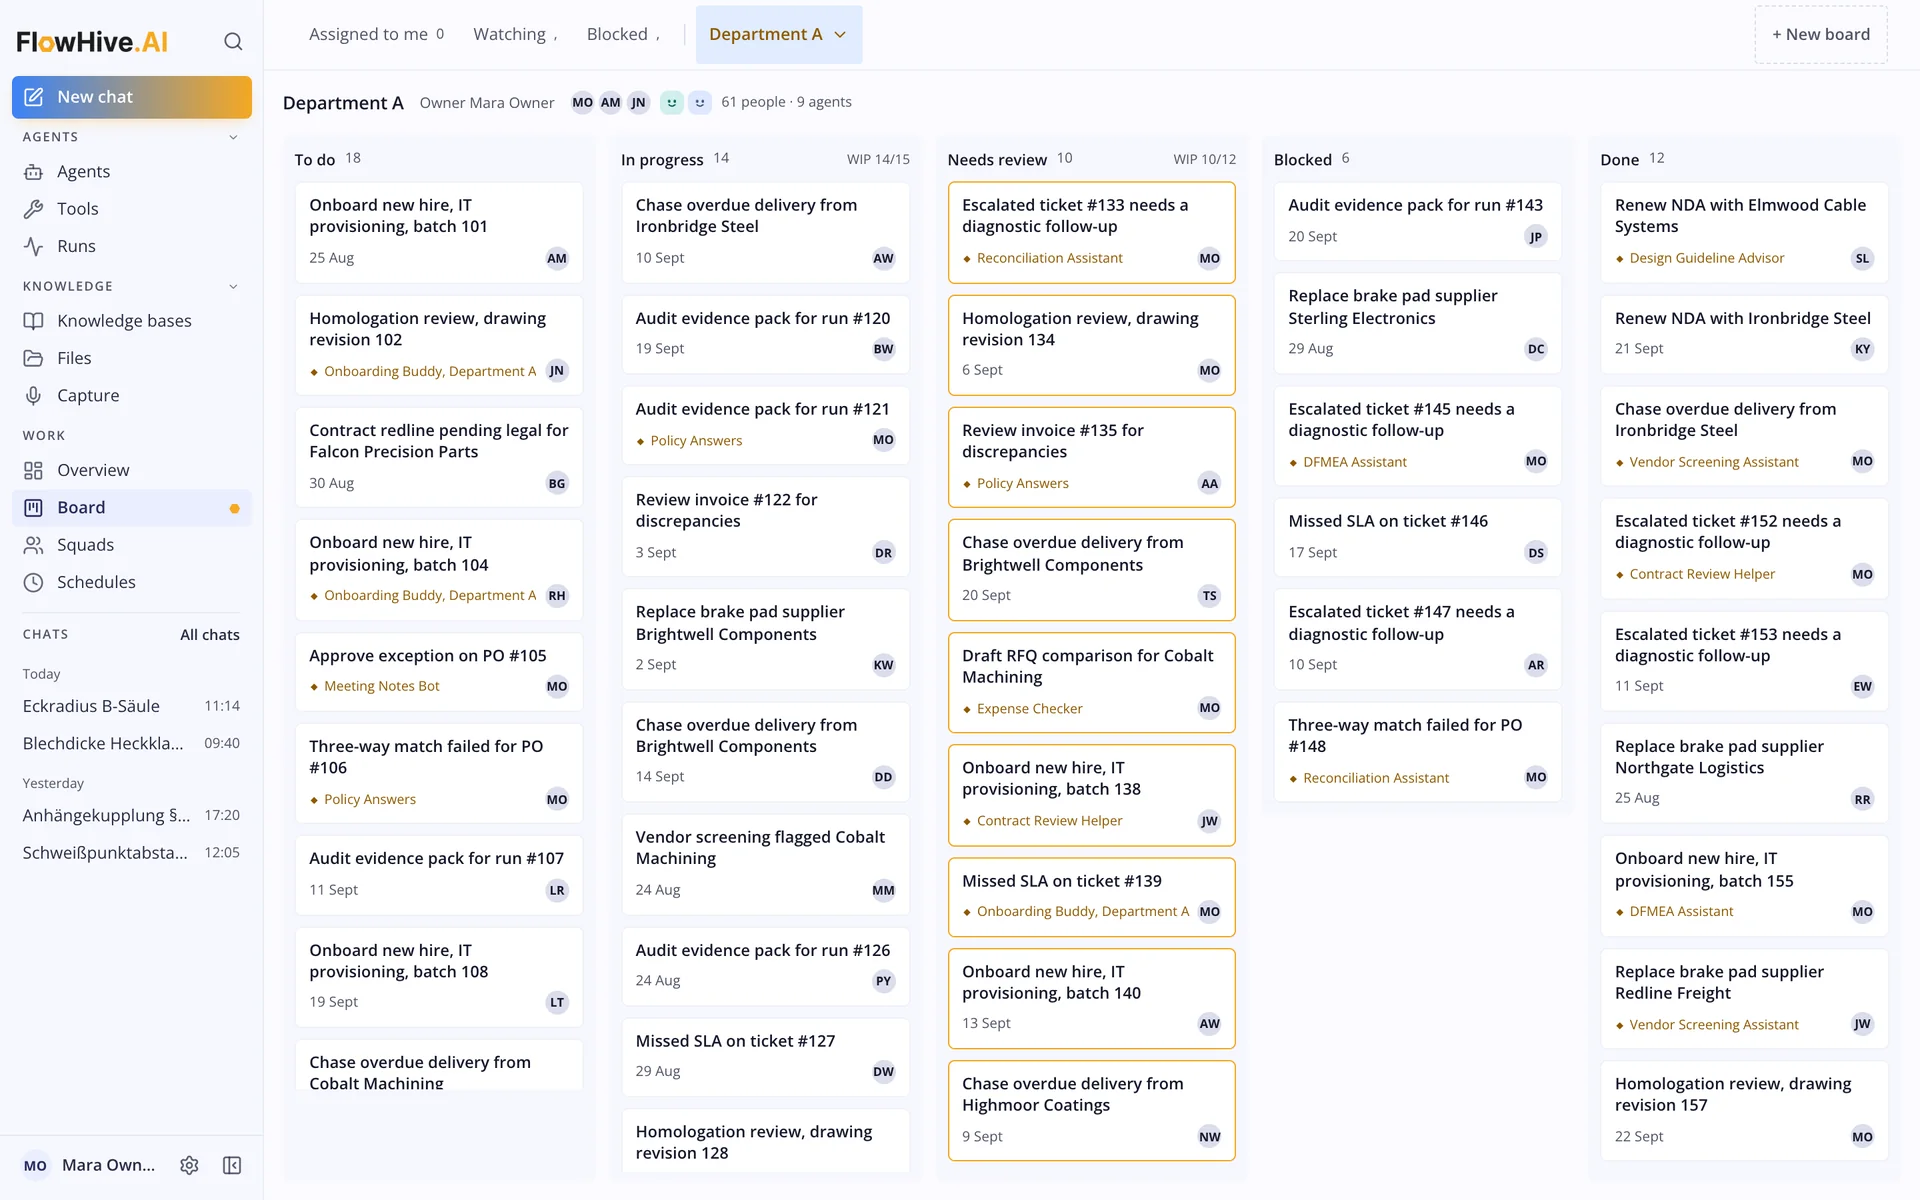Open the Department A board dropdown
This screenshot has width=1920, height=1200.
click(778, 34)
